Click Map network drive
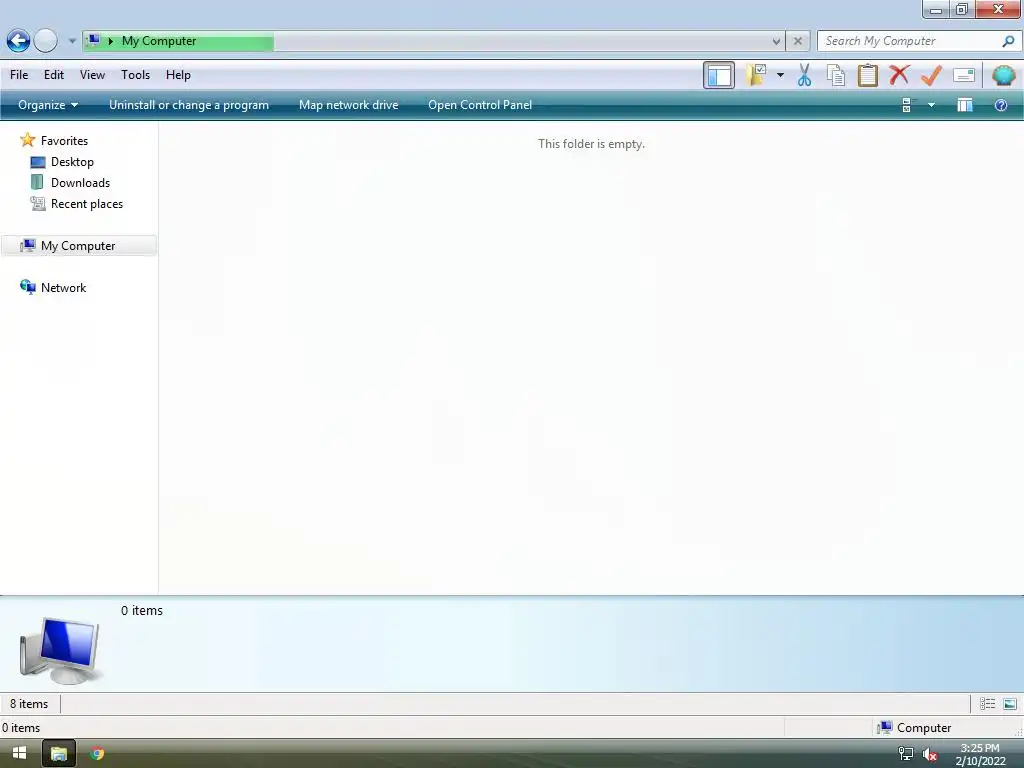 349,105
